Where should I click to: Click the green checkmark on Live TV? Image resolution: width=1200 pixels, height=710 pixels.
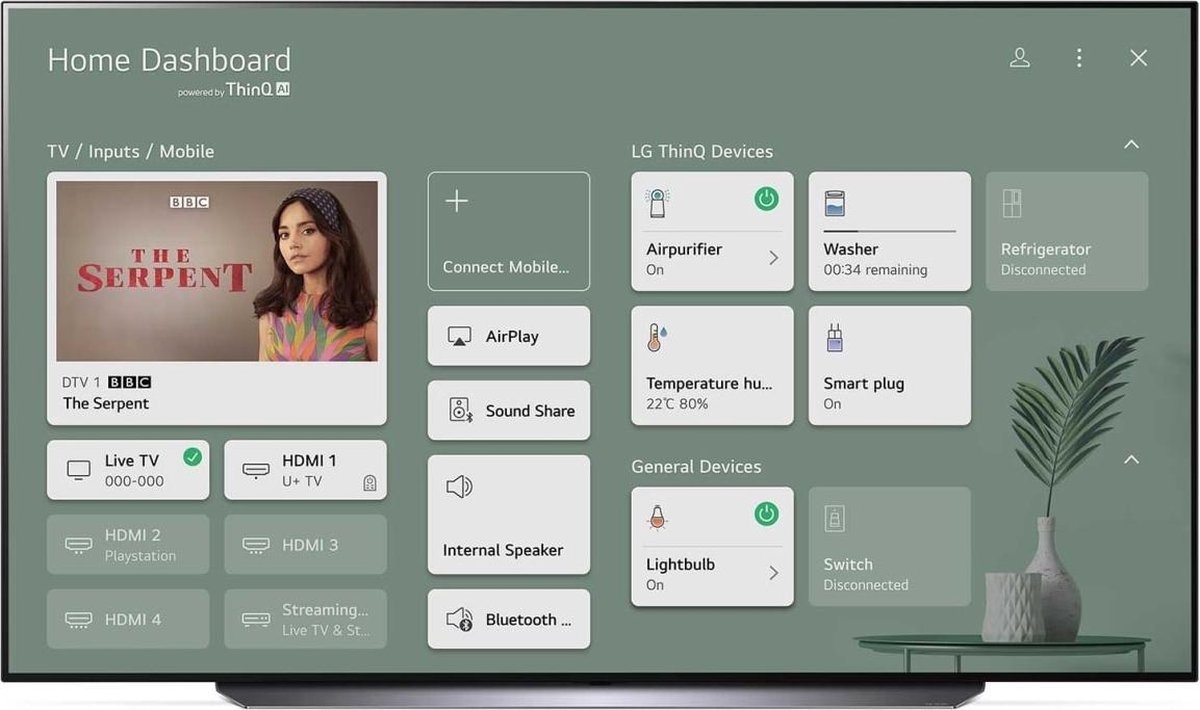tap(193, 457)
